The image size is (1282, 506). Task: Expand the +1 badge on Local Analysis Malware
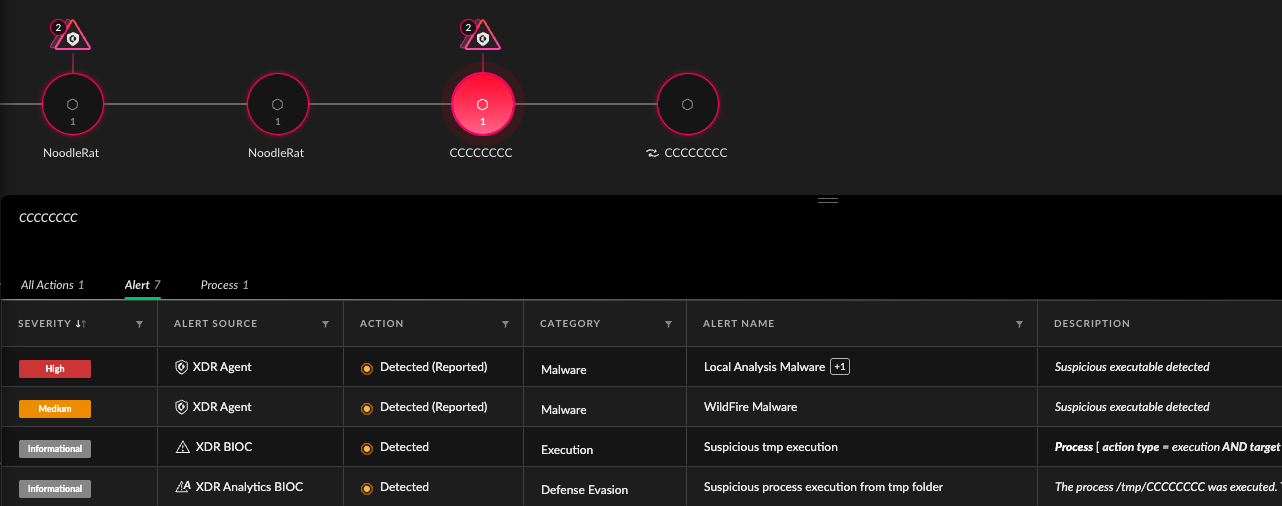pyautogui.click(x=840, y=367)
